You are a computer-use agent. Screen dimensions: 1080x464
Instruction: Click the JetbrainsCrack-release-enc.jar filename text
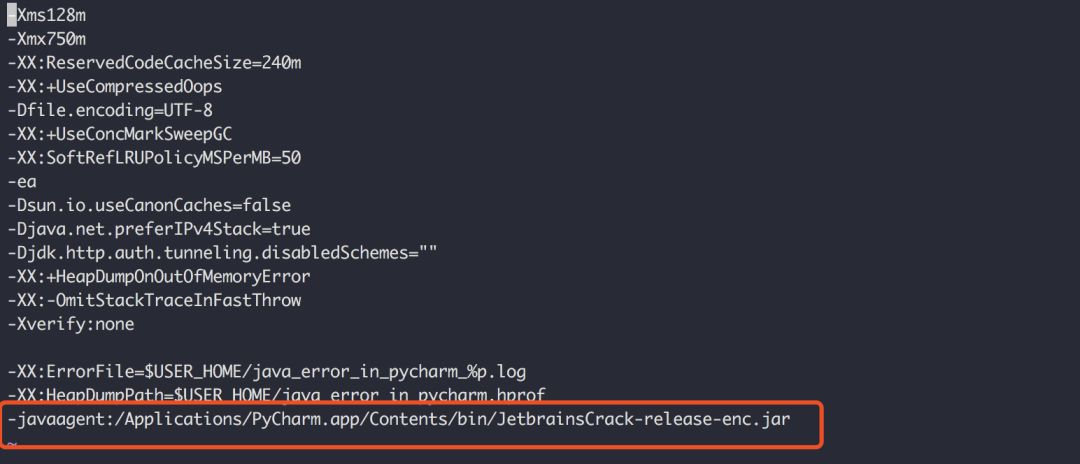click(x=643, y=419)
